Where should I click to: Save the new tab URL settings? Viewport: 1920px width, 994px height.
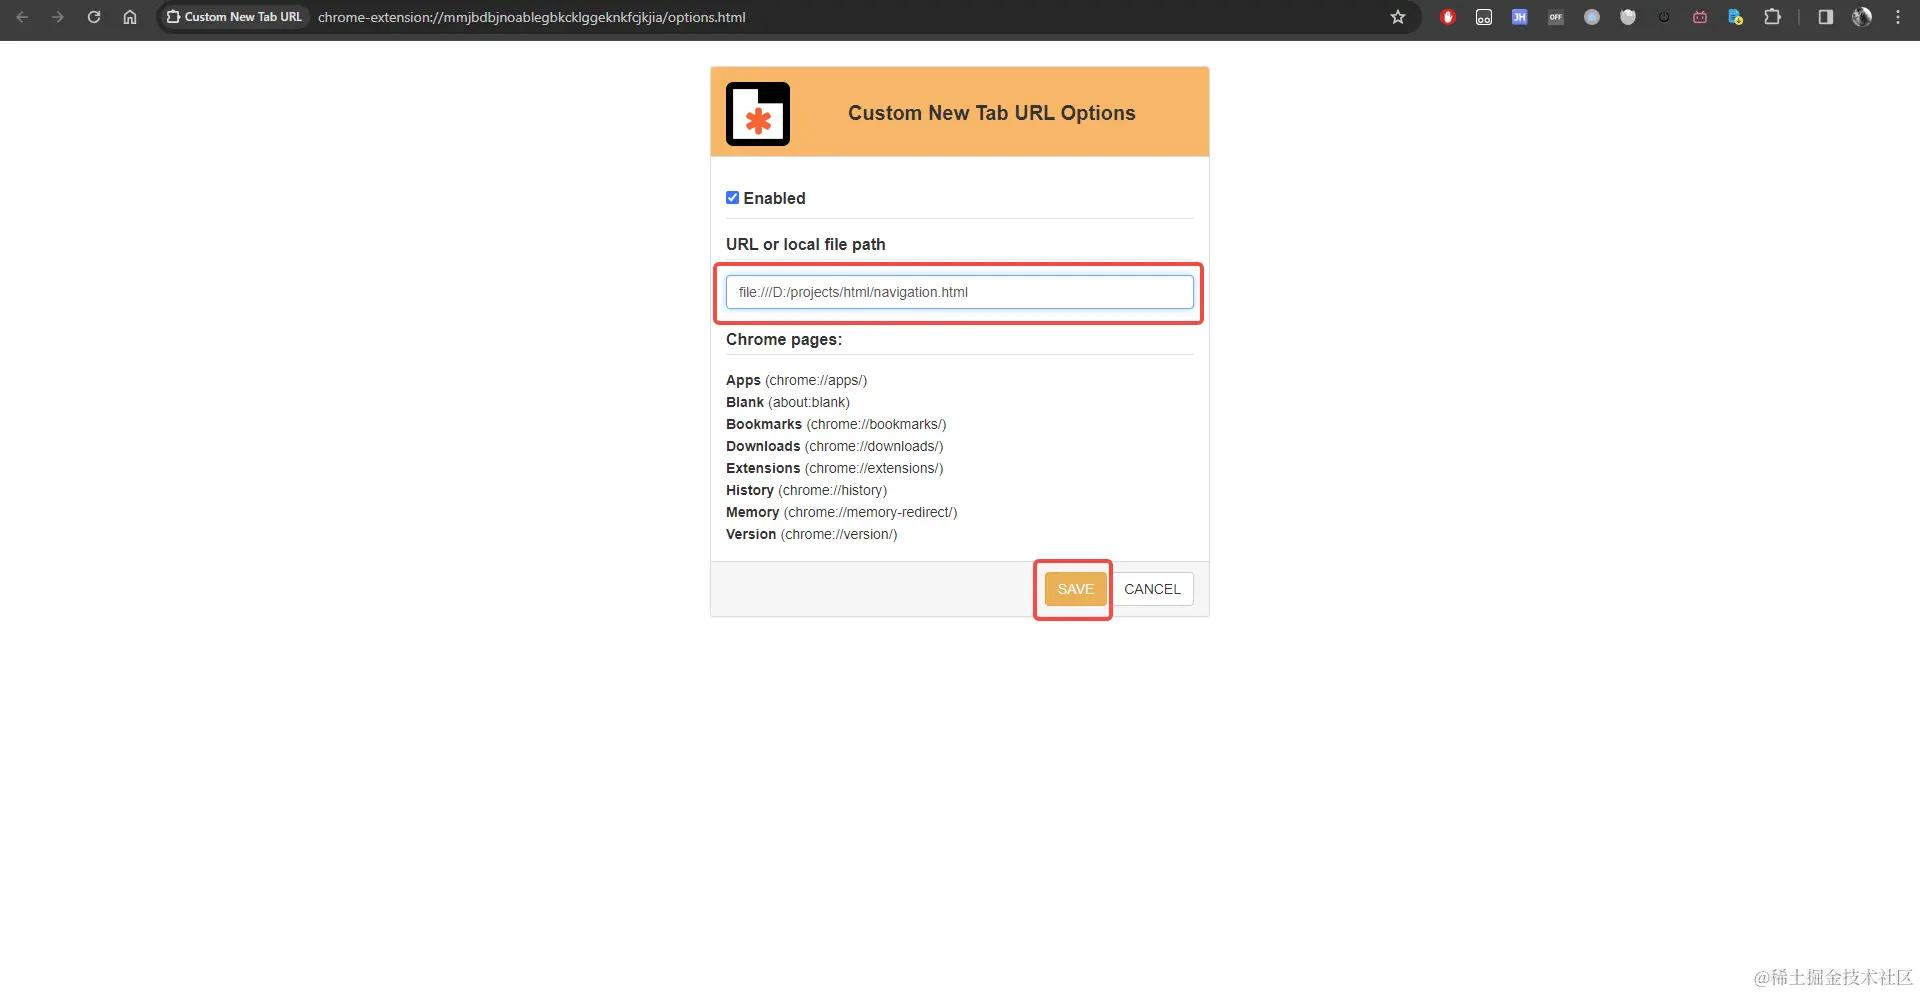click(1075, 589)
